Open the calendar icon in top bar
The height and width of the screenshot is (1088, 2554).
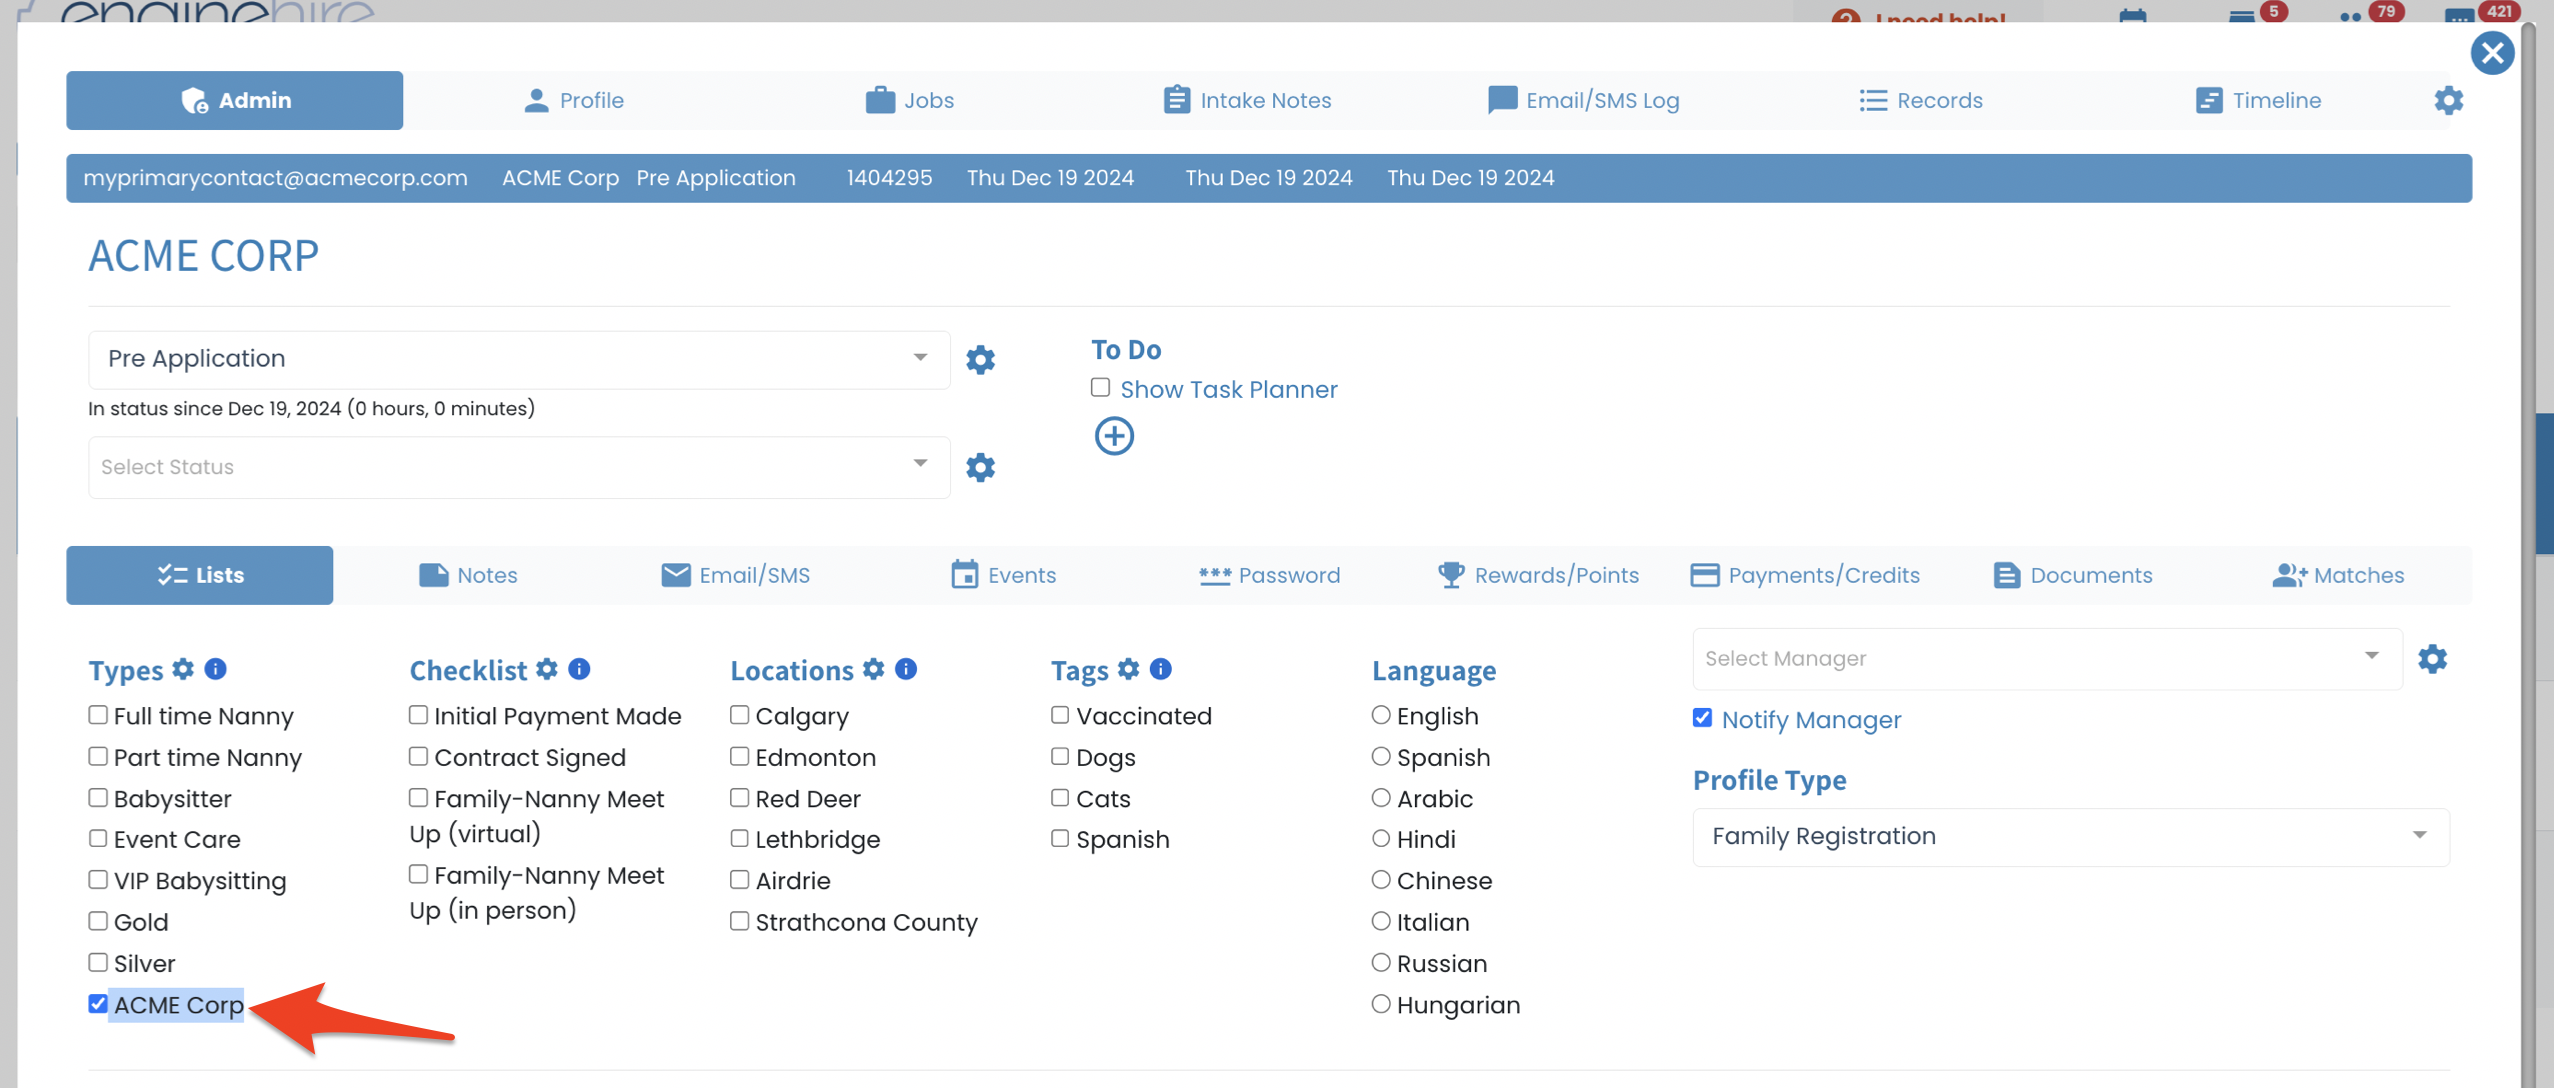[2132, 16]
